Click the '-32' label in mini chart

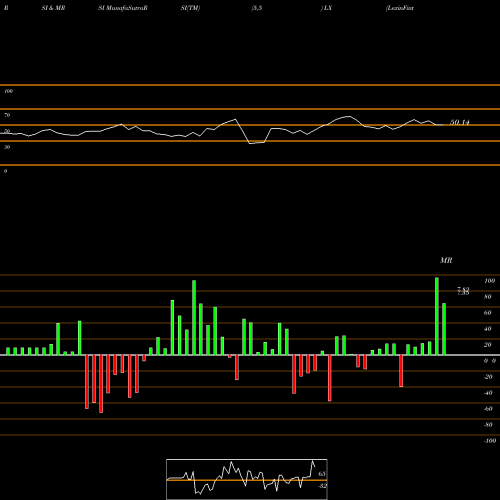[x=322, y=486]
